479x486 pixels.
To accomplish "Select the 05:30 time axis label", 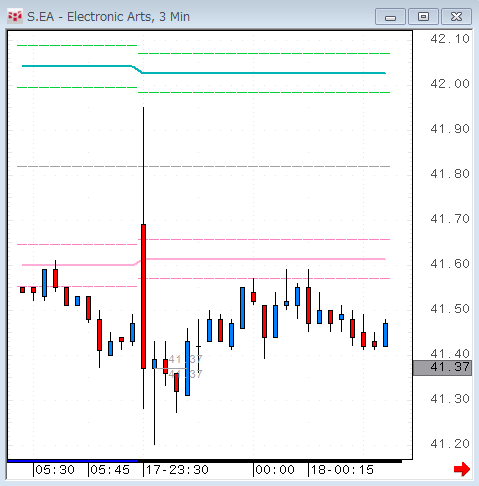I will click(x=55, y=470).
